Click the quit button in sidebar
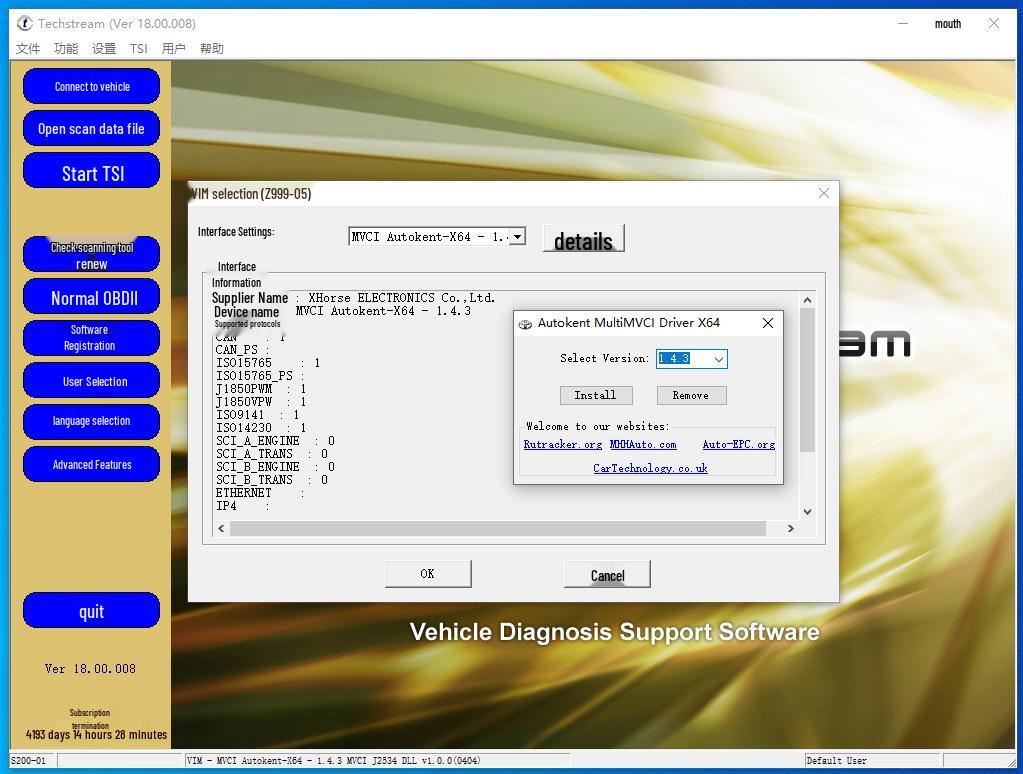The height and width of the screenshot is (774, 1023). pyautogui.click(x=91, y=611)
